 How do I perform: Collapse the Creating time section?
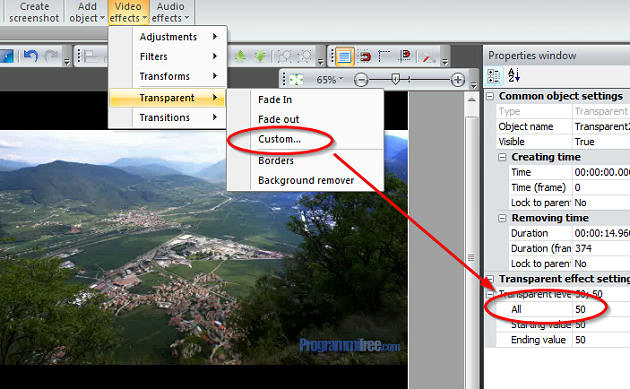[x=502, y=157]
